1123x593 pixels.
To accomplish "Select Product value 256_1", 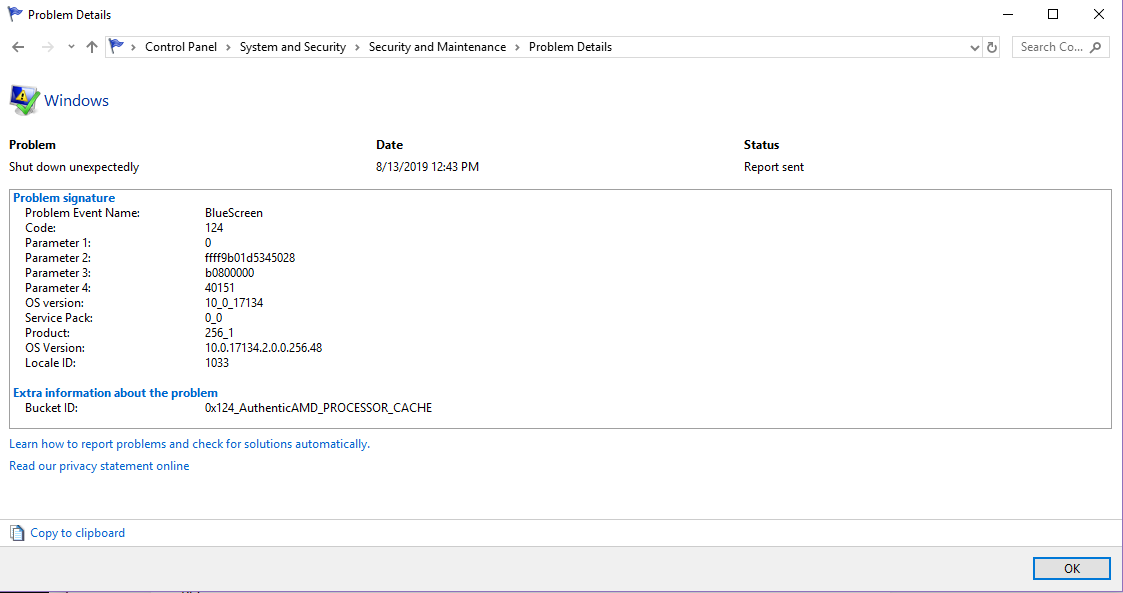I will click(x=219, y=333).
